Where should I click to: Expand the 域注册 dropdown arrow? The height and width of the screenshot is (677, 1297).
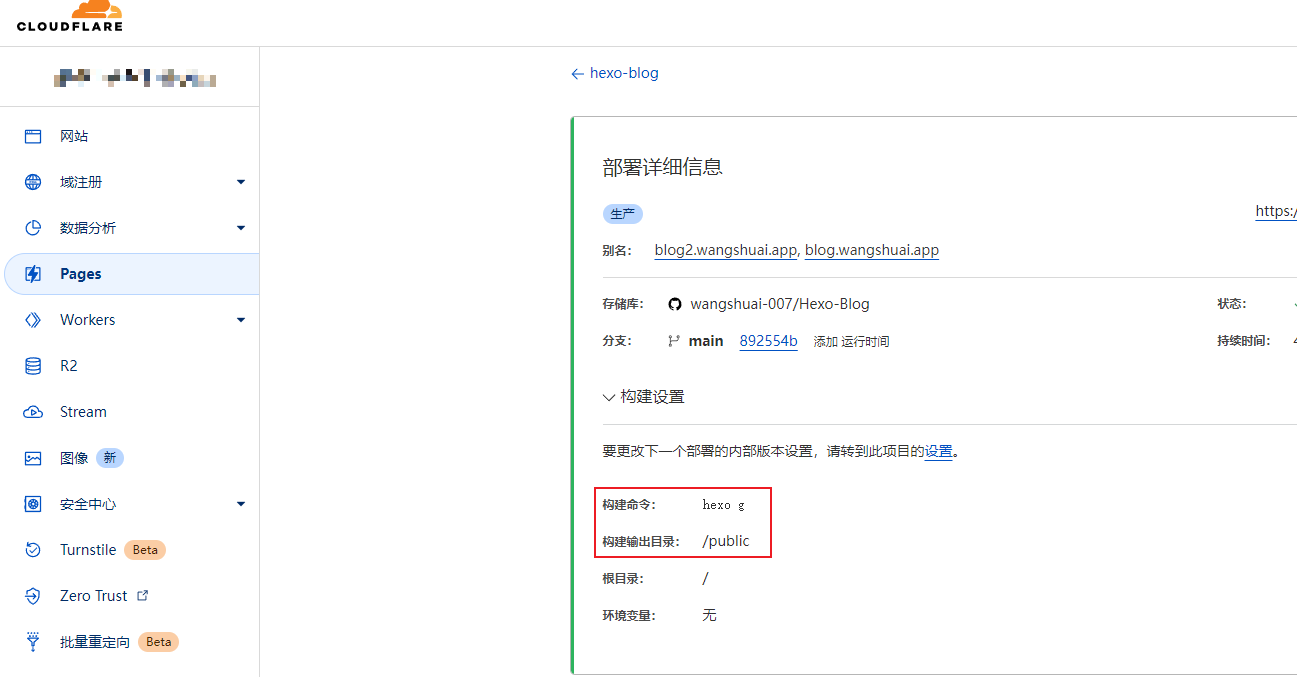(241, 182)
